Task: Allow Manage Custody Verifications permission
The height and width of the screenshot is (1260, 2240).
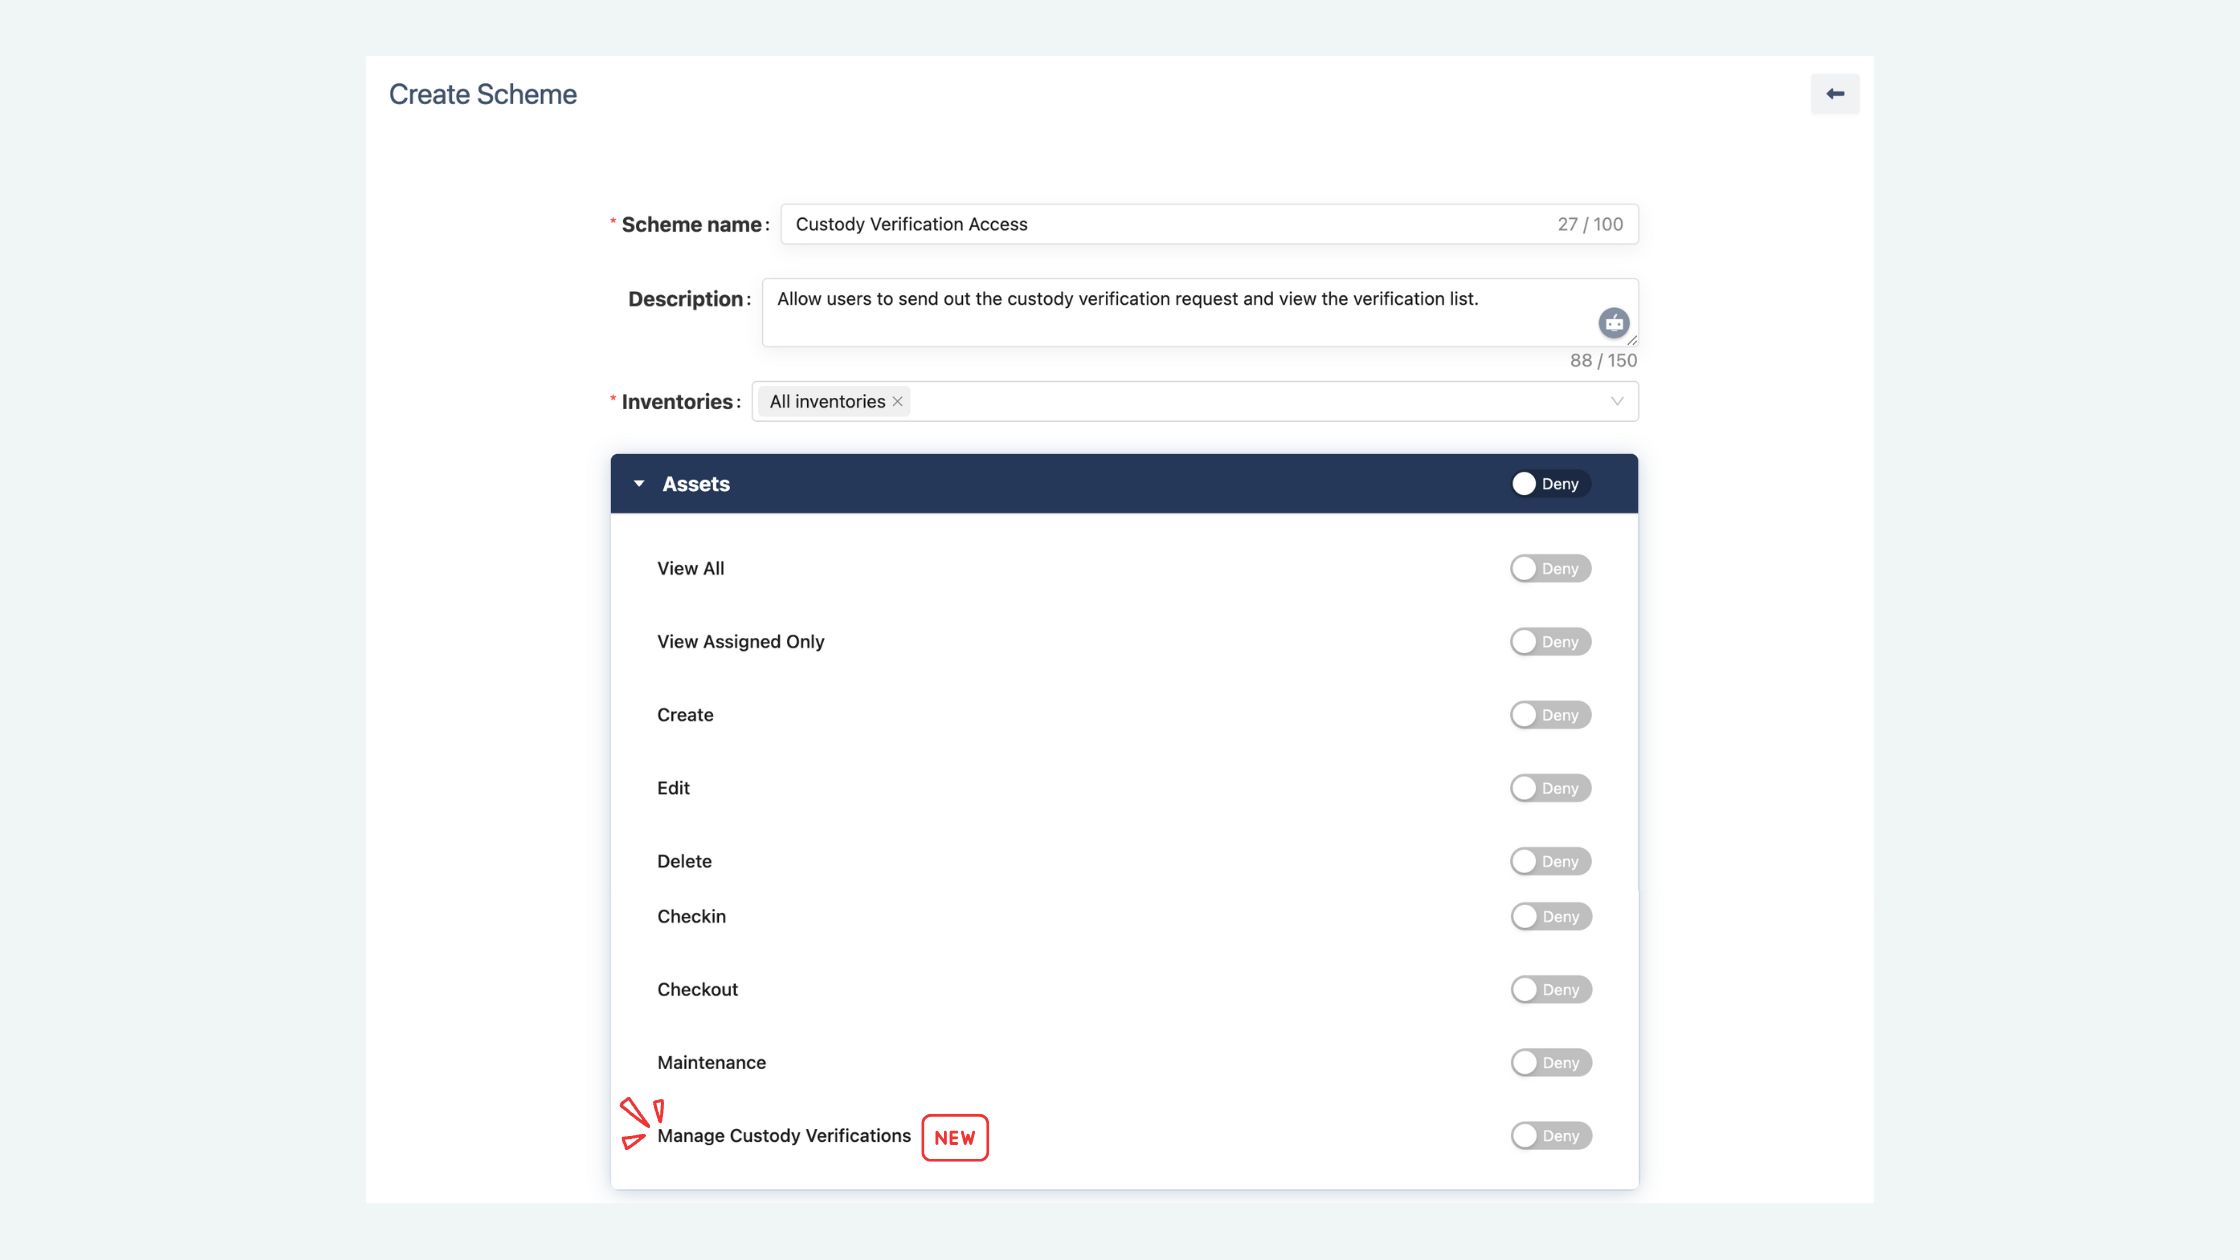Action: (x=1549, y=1135)
